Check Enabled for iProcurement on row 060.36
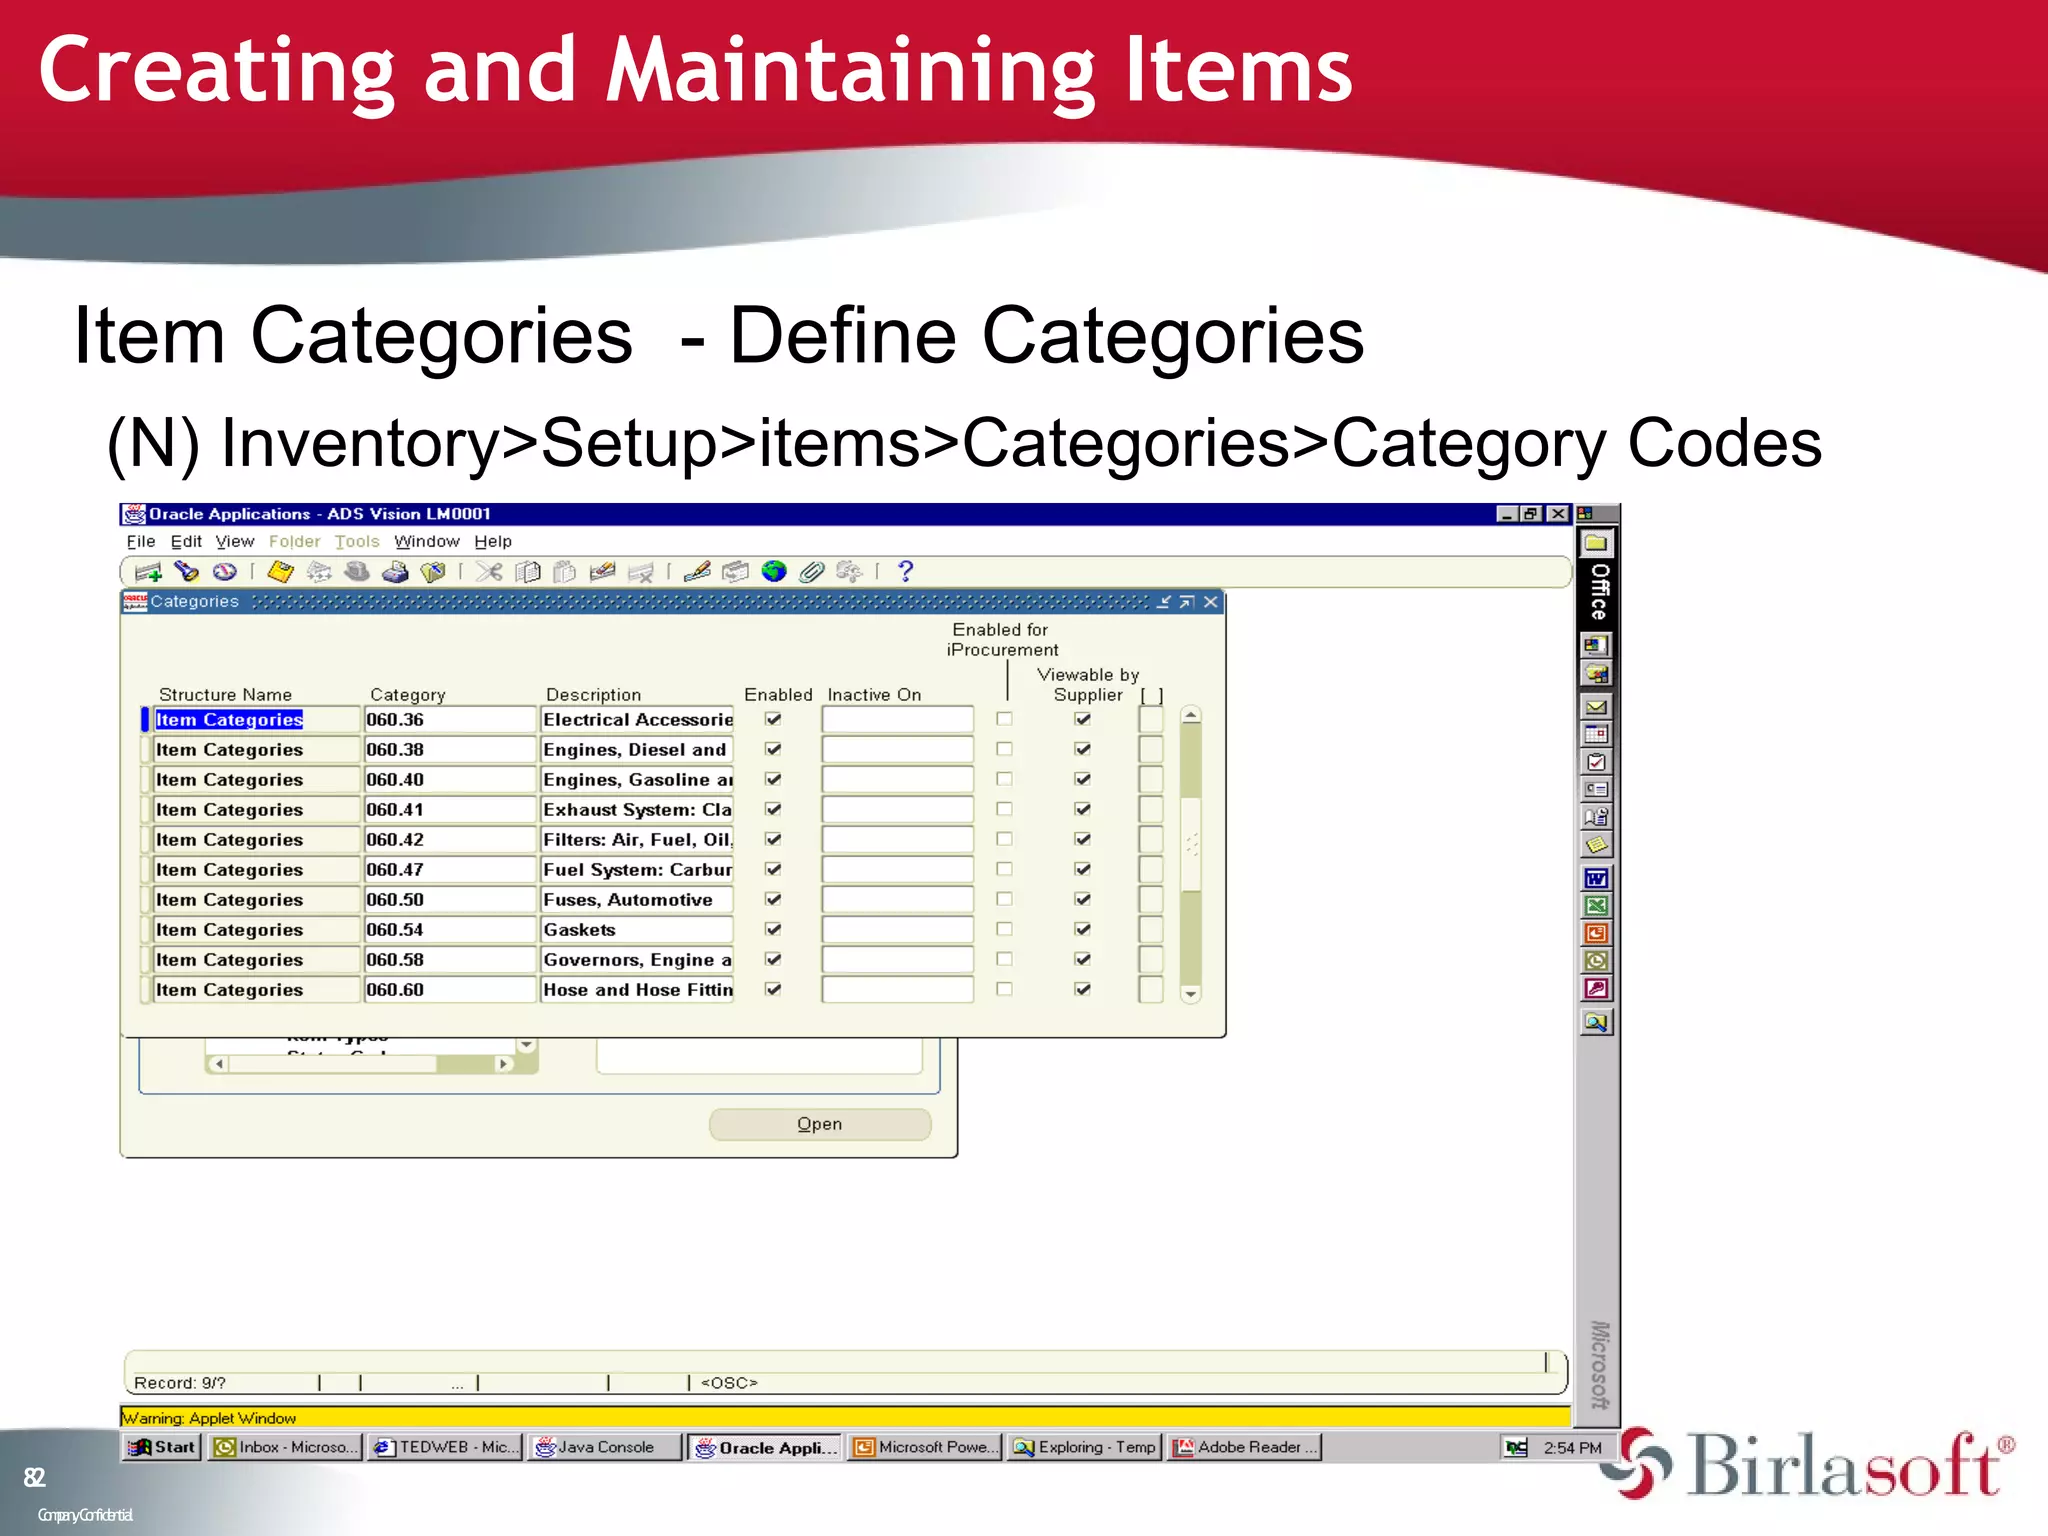 (x=1004, y=719)
